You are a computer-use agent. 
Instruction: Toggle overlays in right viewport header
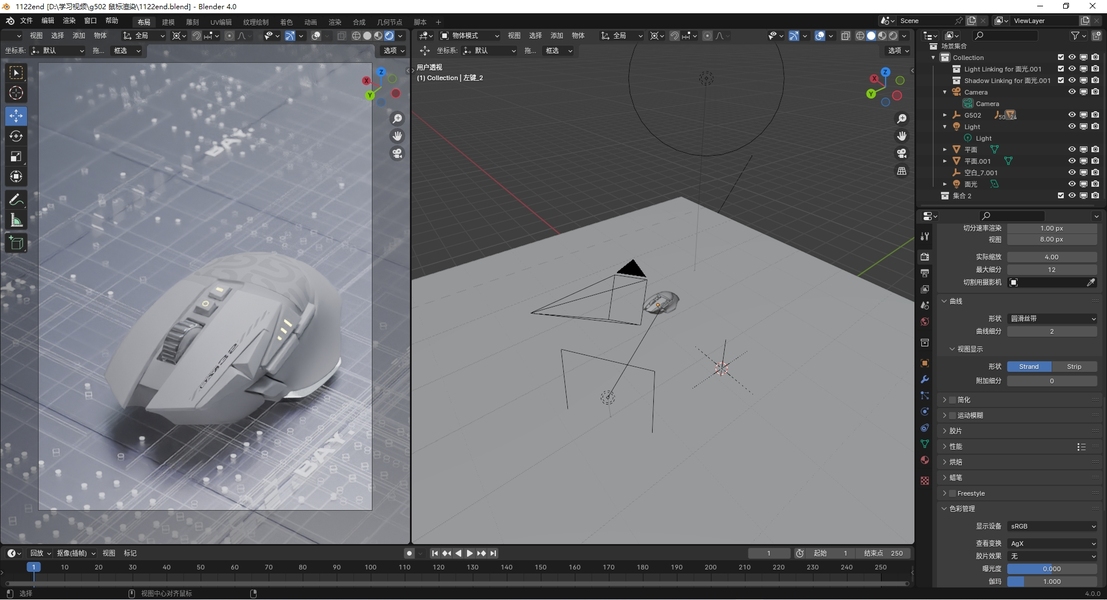(x=820, y=35)
